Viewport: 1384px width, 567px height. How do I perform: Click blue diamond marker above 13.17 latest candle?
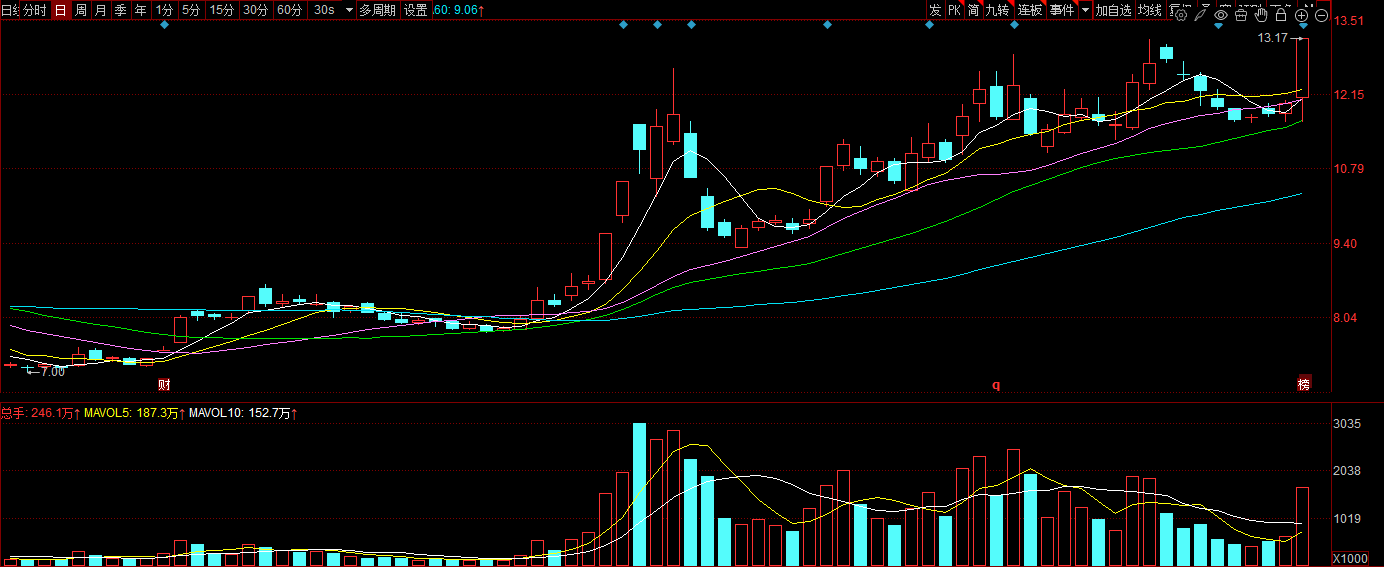(1304, 25)
